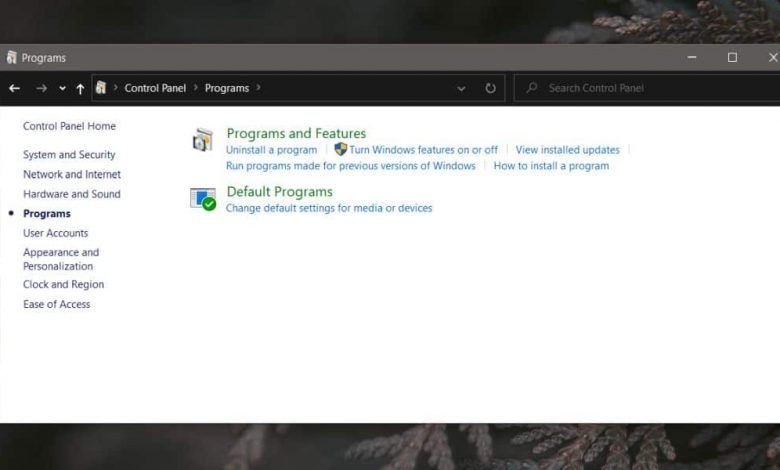Click How to install a program
Image resolution: width=780 pixels, height=470 pixels.
click(x=551, y=166)
